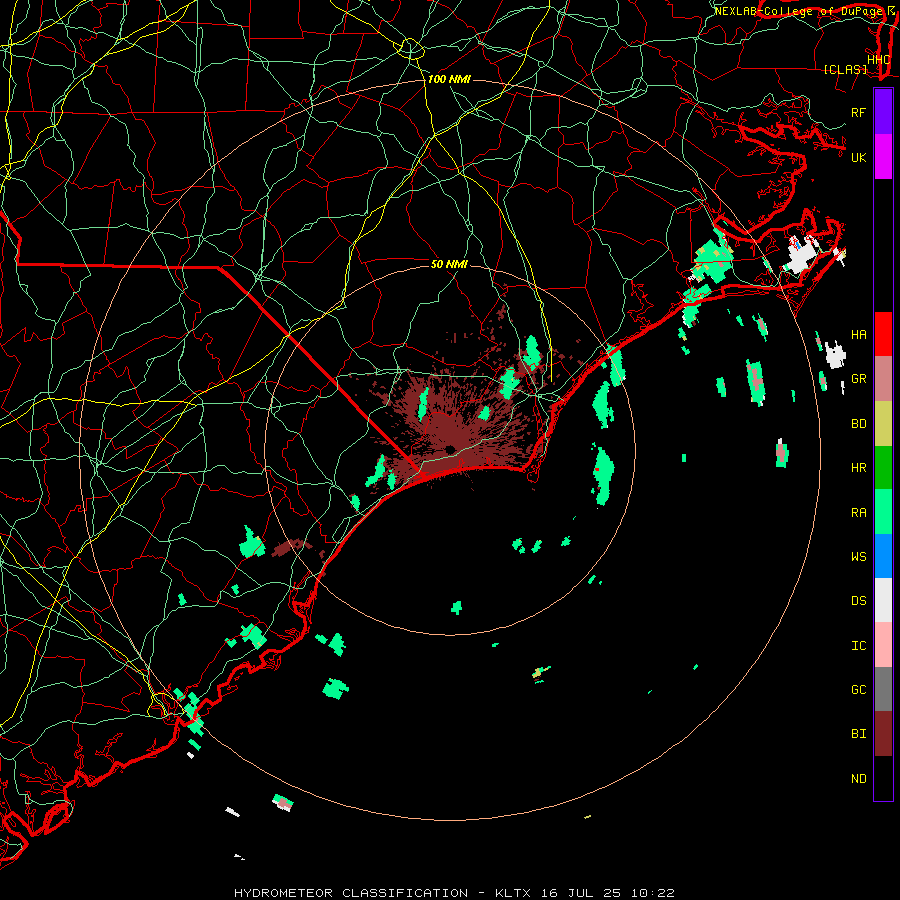Click the WS legend label

858,556
